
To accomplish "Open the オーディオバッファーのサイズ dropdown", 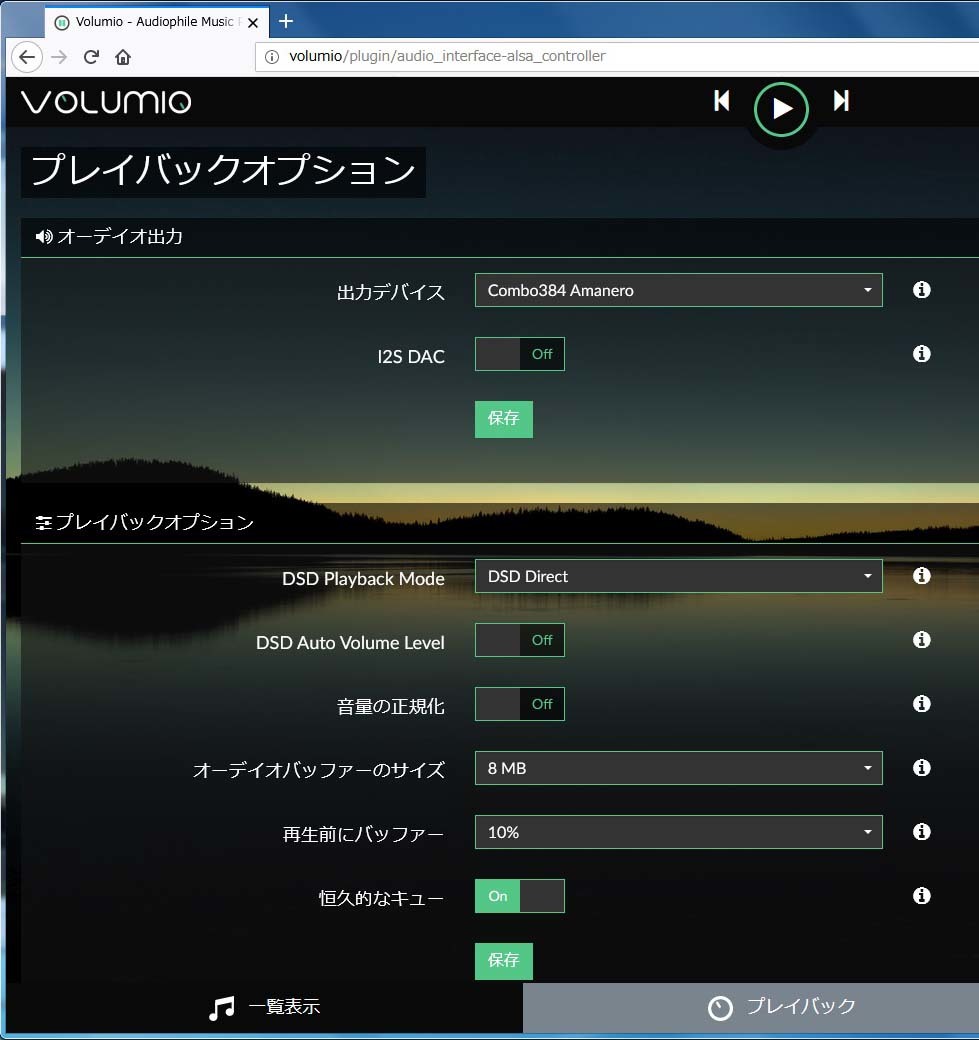I will point(678,768).
